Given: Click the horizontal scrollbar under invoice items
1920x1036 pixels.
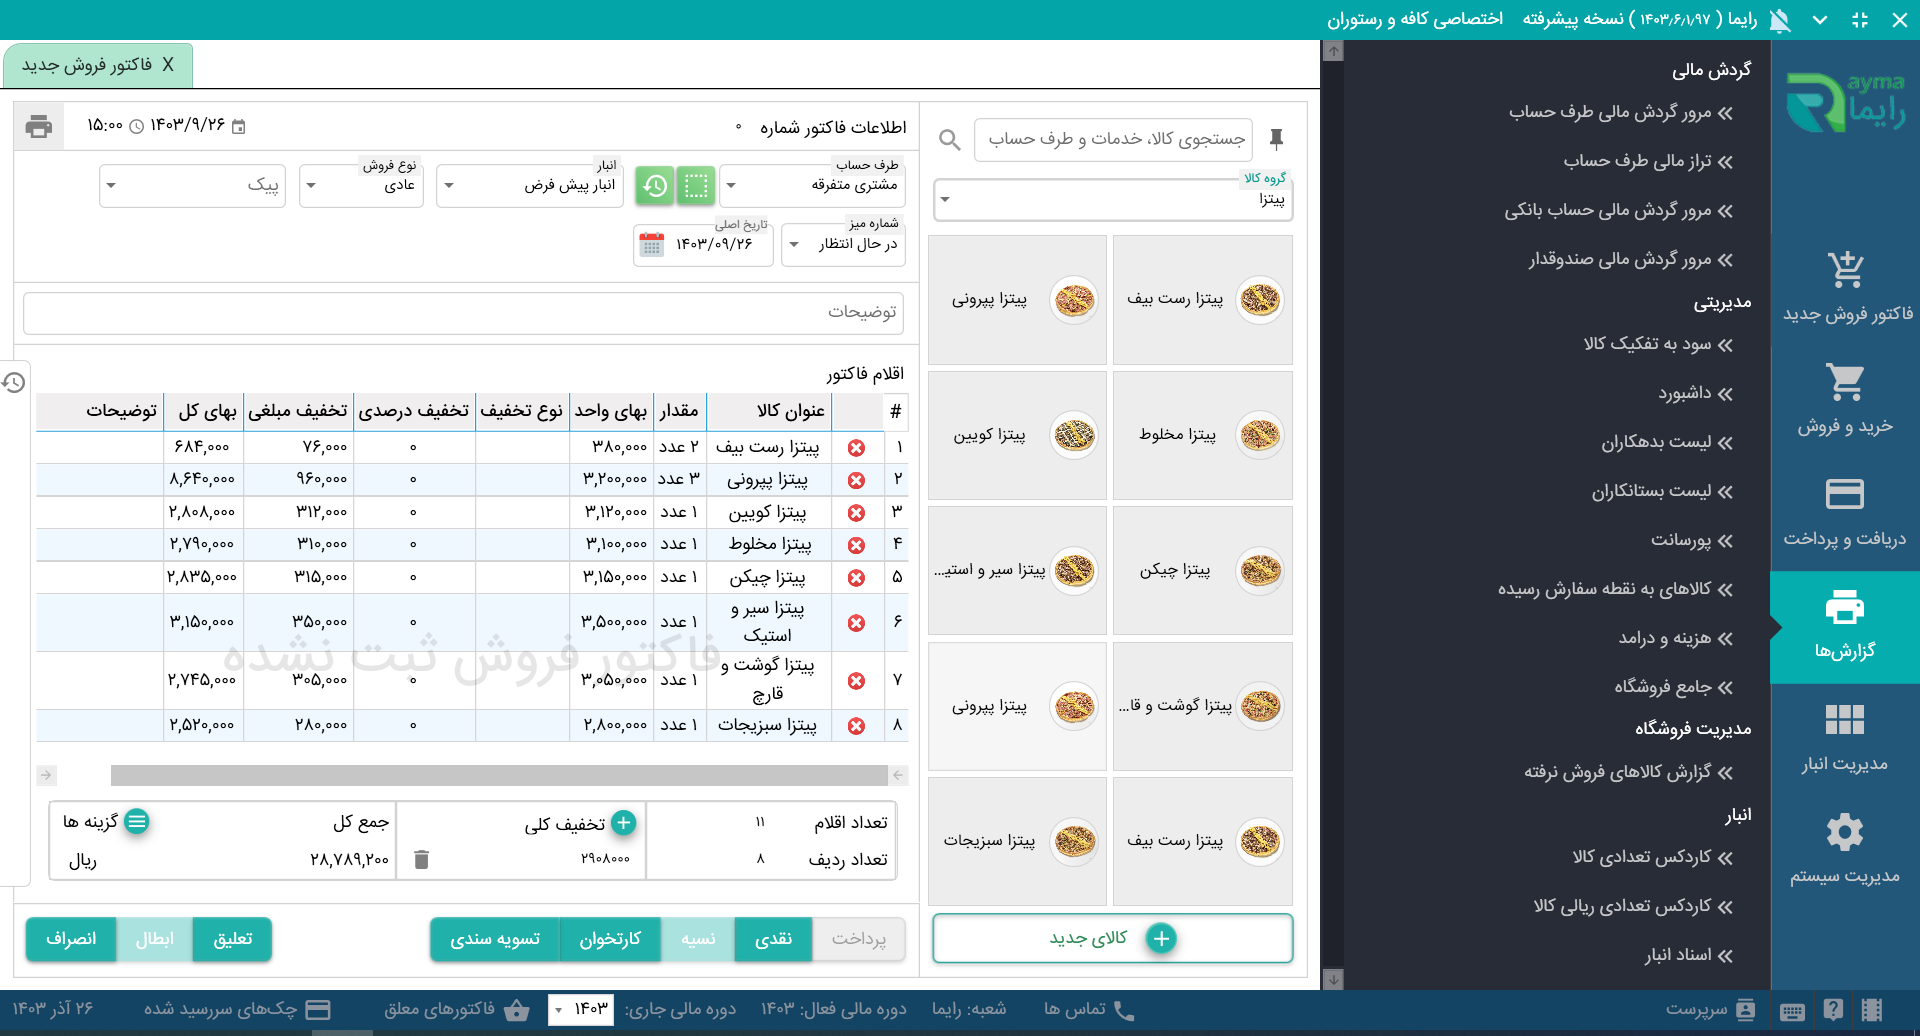Looking at the screenshot, I should [499, 775].
